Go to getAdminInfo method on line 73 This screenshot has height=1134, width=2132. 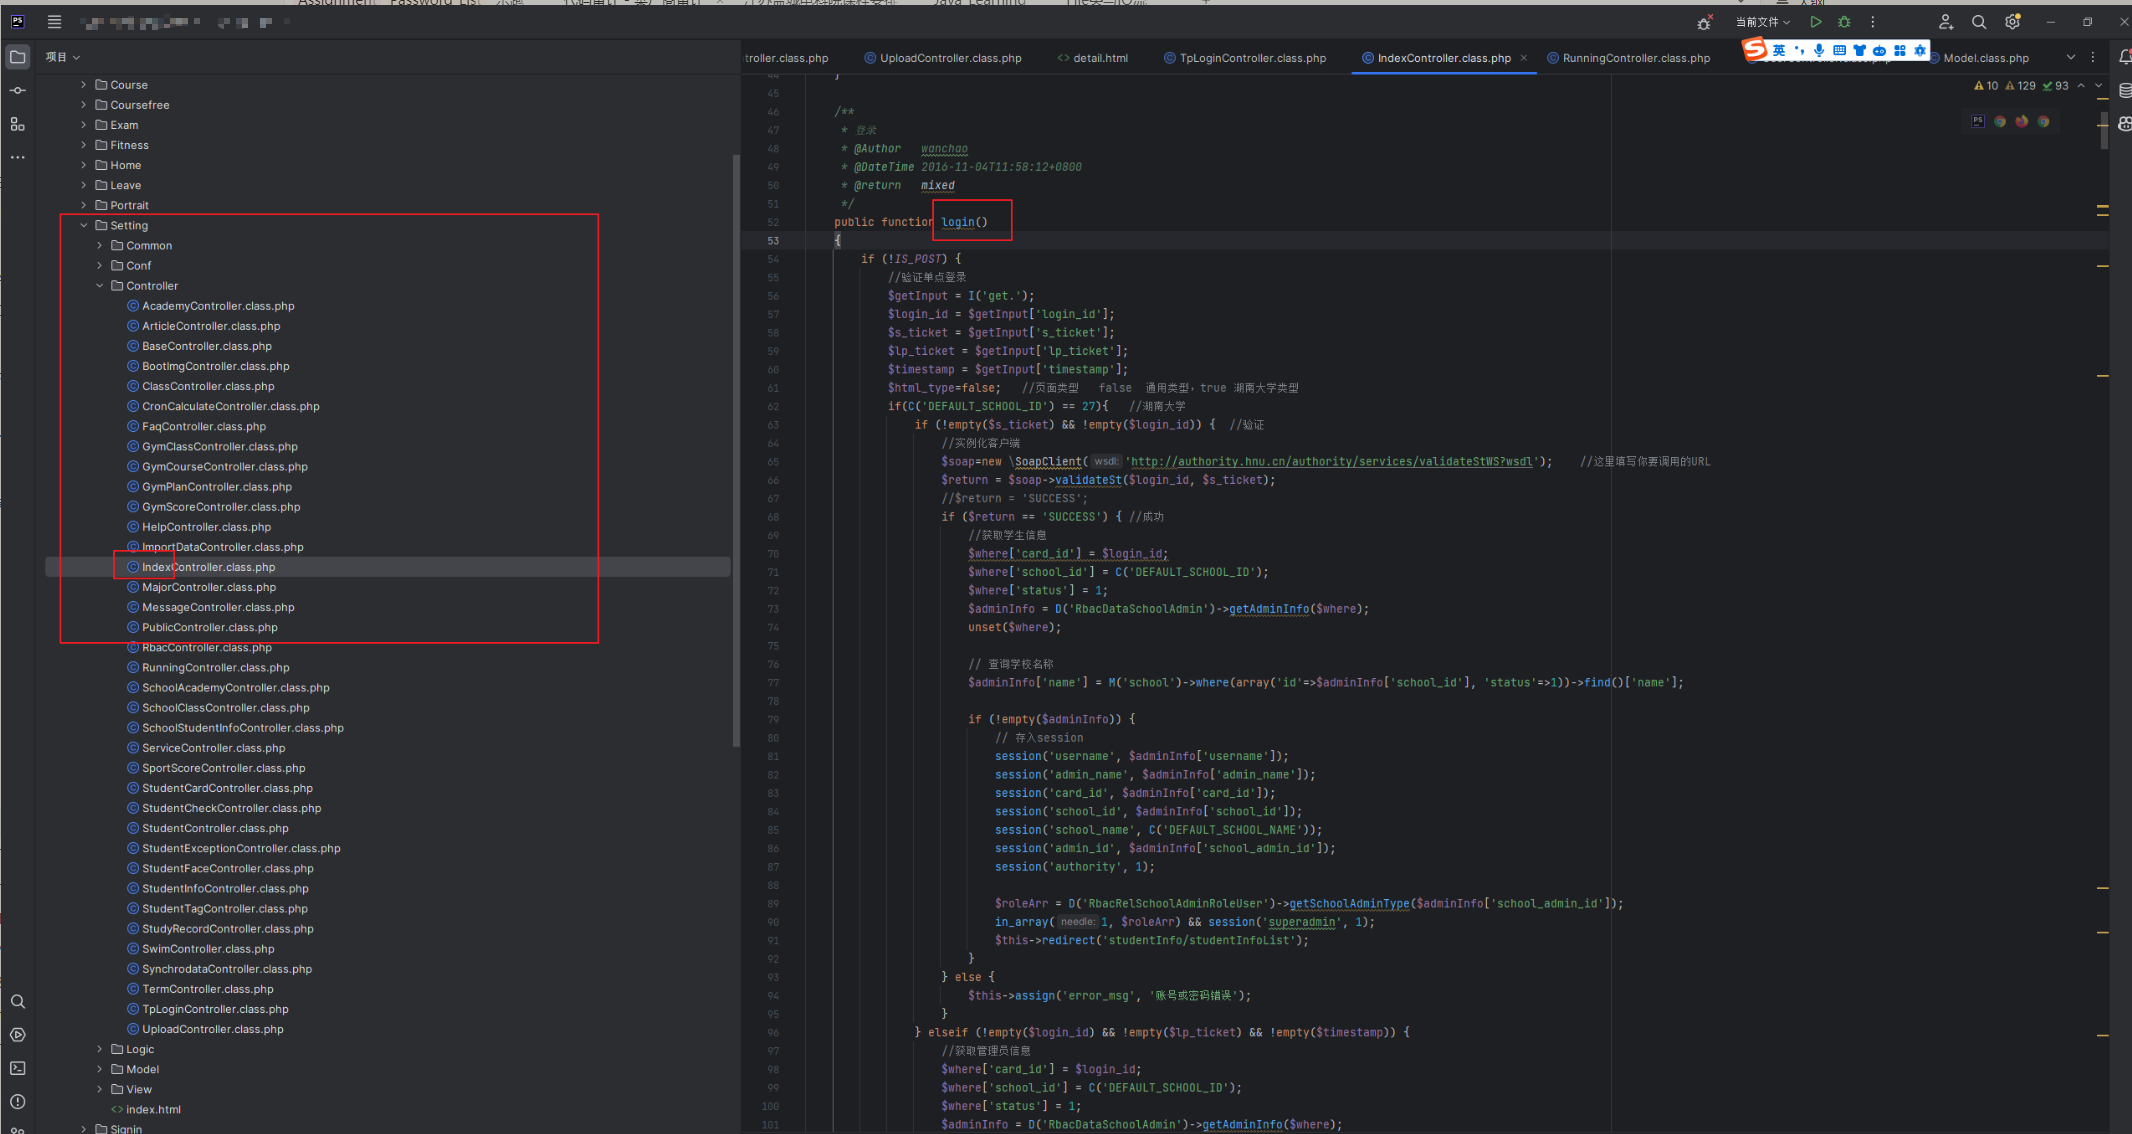click(1268, 608)
